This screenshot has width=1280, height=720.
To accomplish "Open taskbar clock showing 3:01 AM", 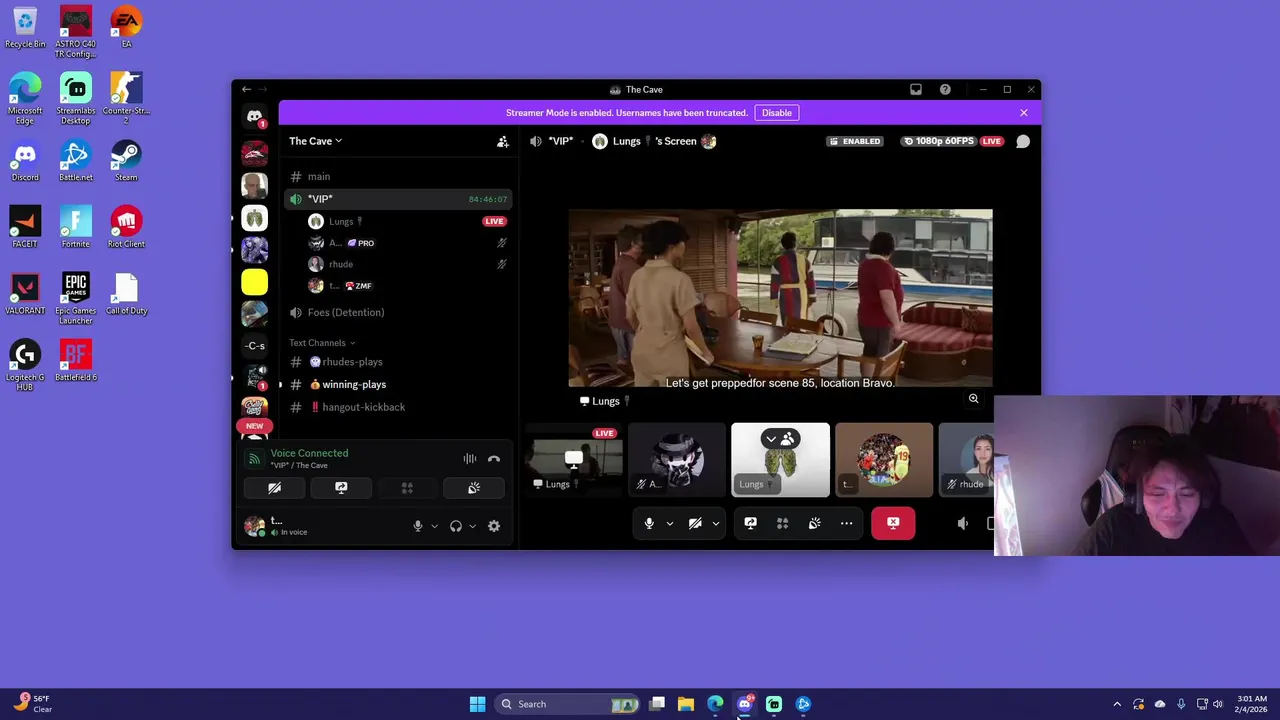I will click(1252, 704).
